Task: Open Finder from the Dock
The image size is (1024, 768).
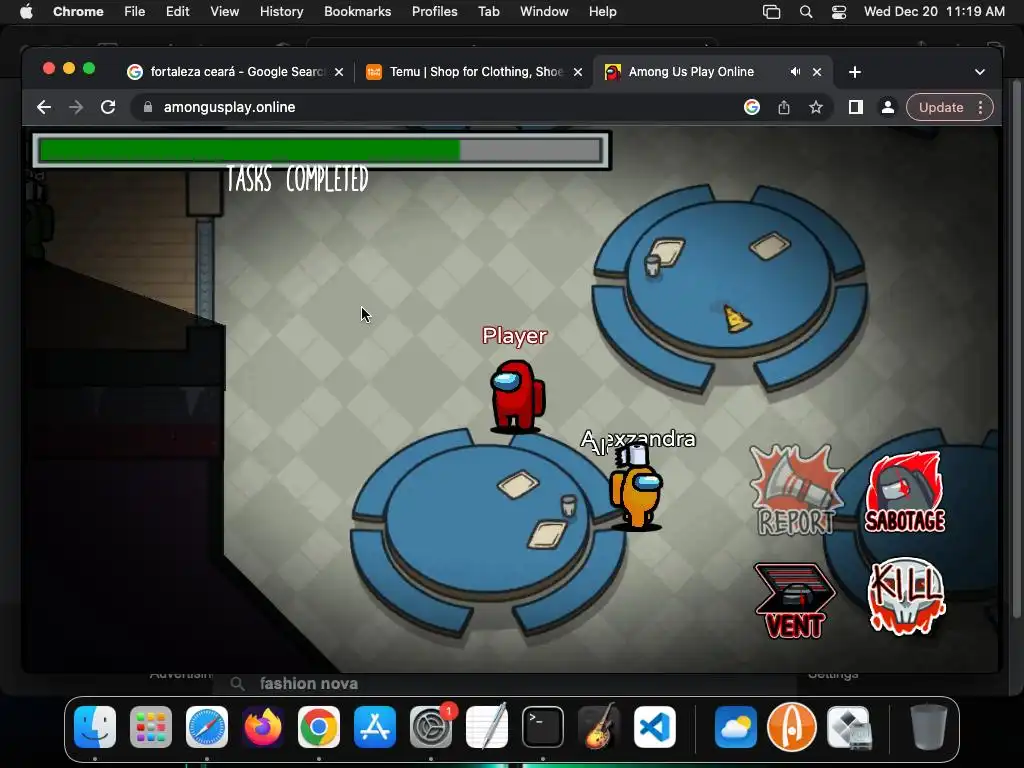Action: 95,726
